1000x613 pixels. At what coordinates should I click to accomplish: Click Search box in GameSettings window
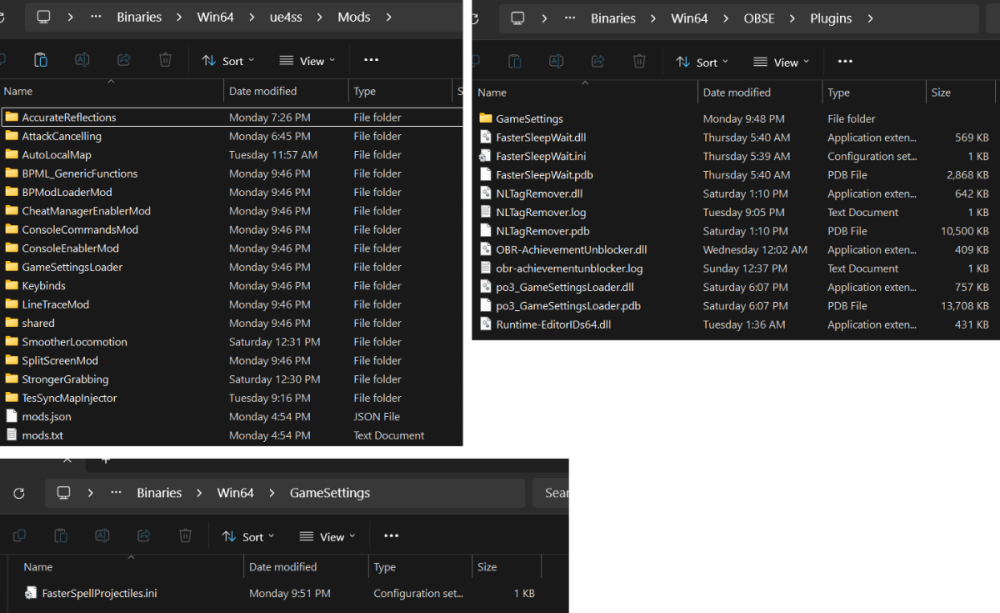click(550, 493)
